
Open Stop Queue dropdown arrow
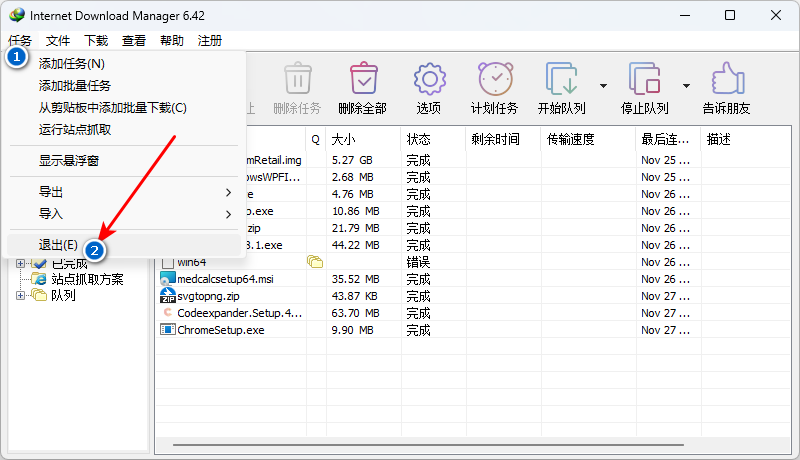click(x=687, y=86)
